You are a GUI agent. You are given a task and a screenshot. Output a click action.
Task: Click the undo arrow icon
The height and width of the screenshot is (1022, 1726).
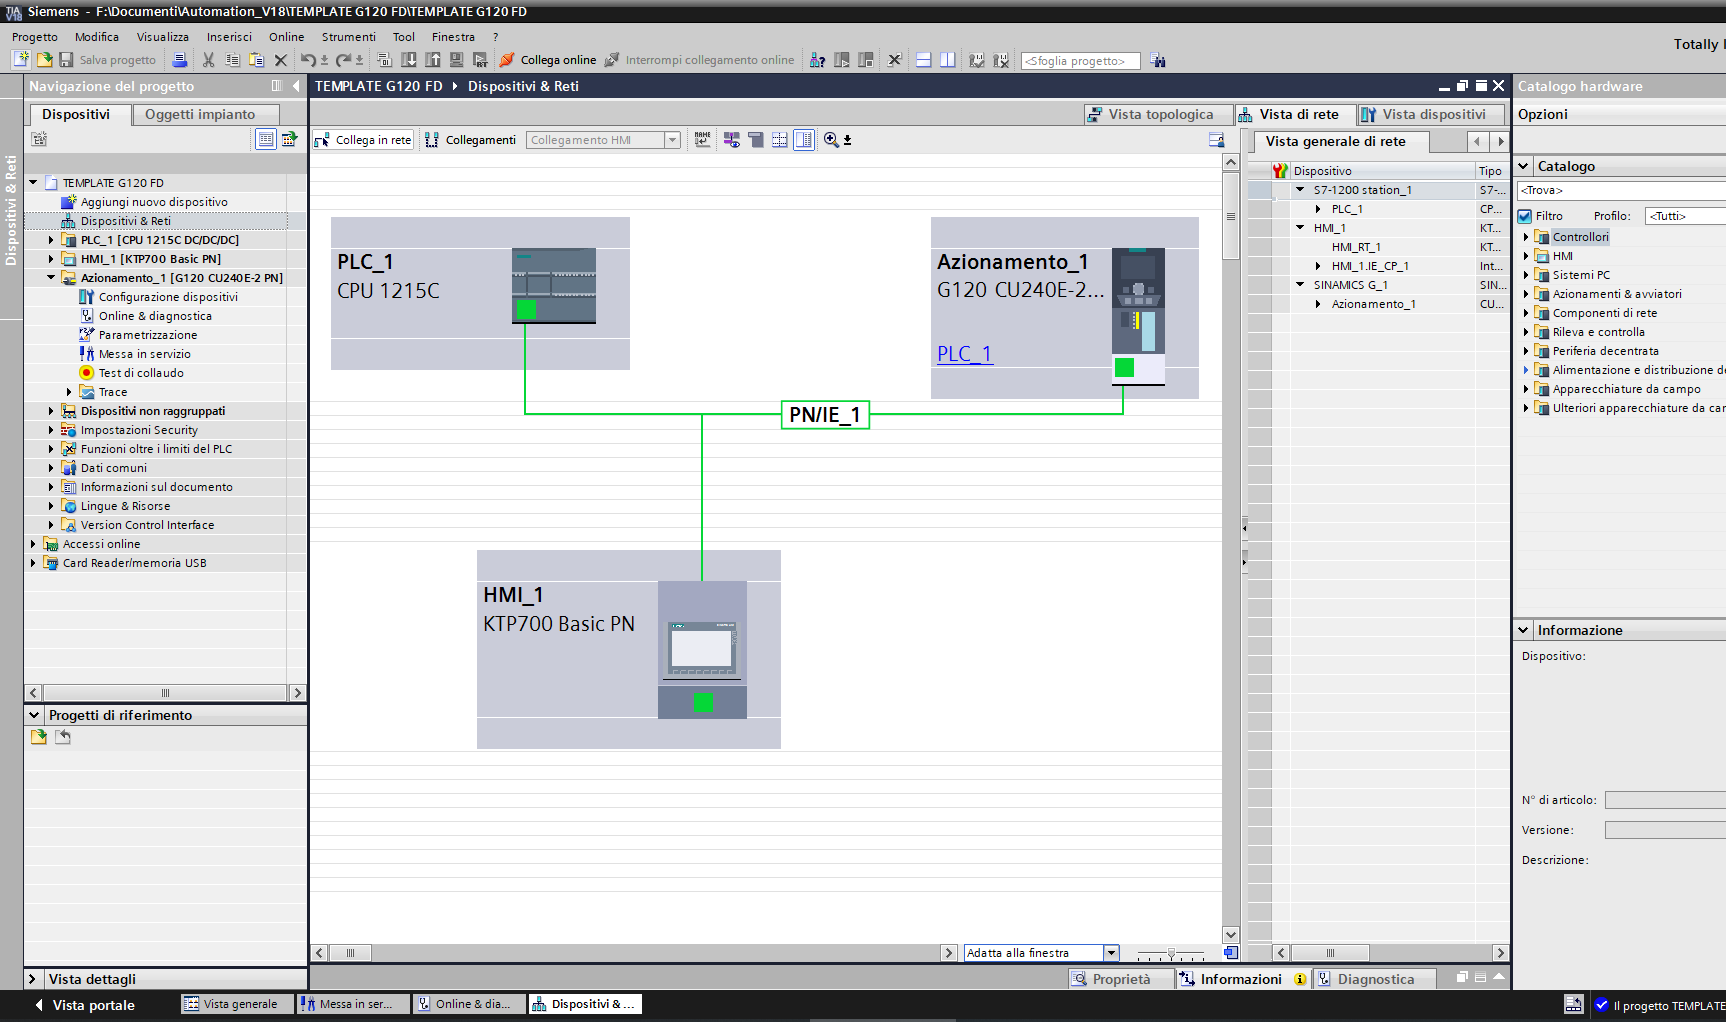pyautogui.click(x=307, y=60)
